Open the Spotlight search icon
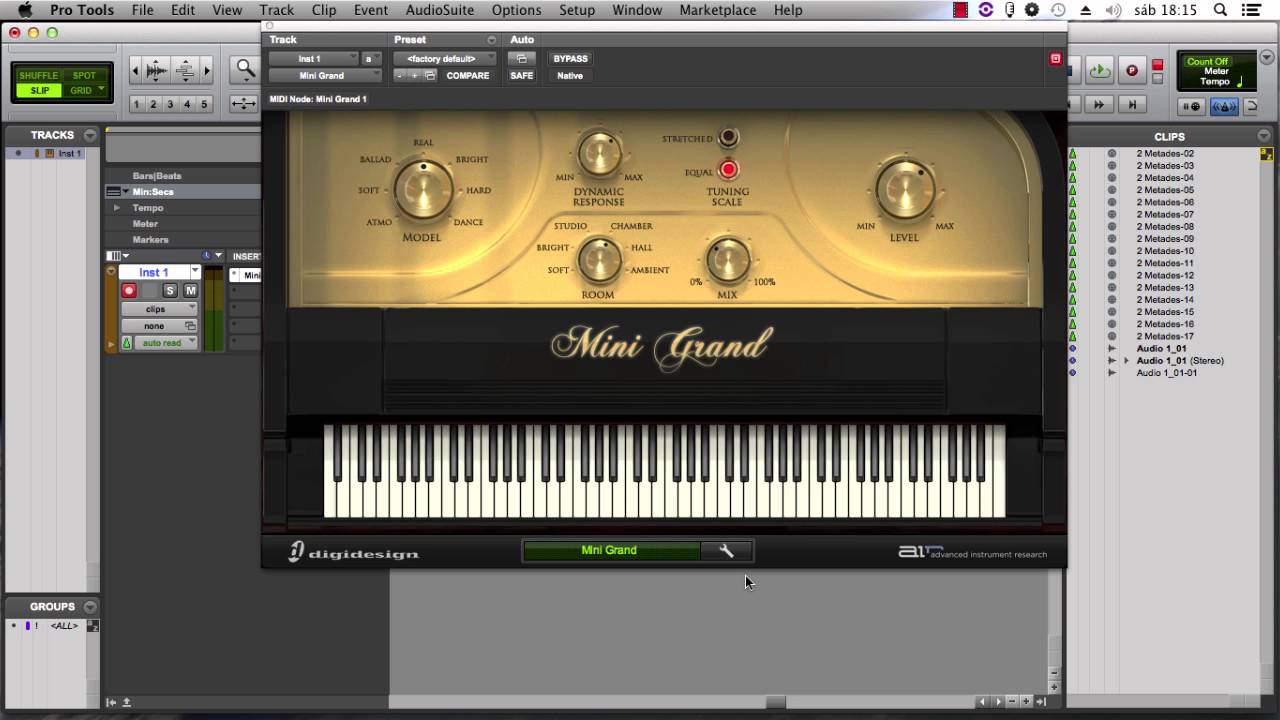This screenshot has width=1280, height=720. coord(1220,10)
